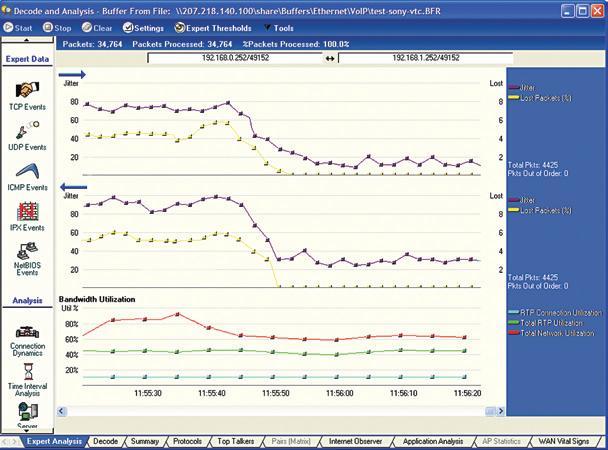Click the 192.168.0.252/49152 address field
608x450 pixels.
pos(235,58)
